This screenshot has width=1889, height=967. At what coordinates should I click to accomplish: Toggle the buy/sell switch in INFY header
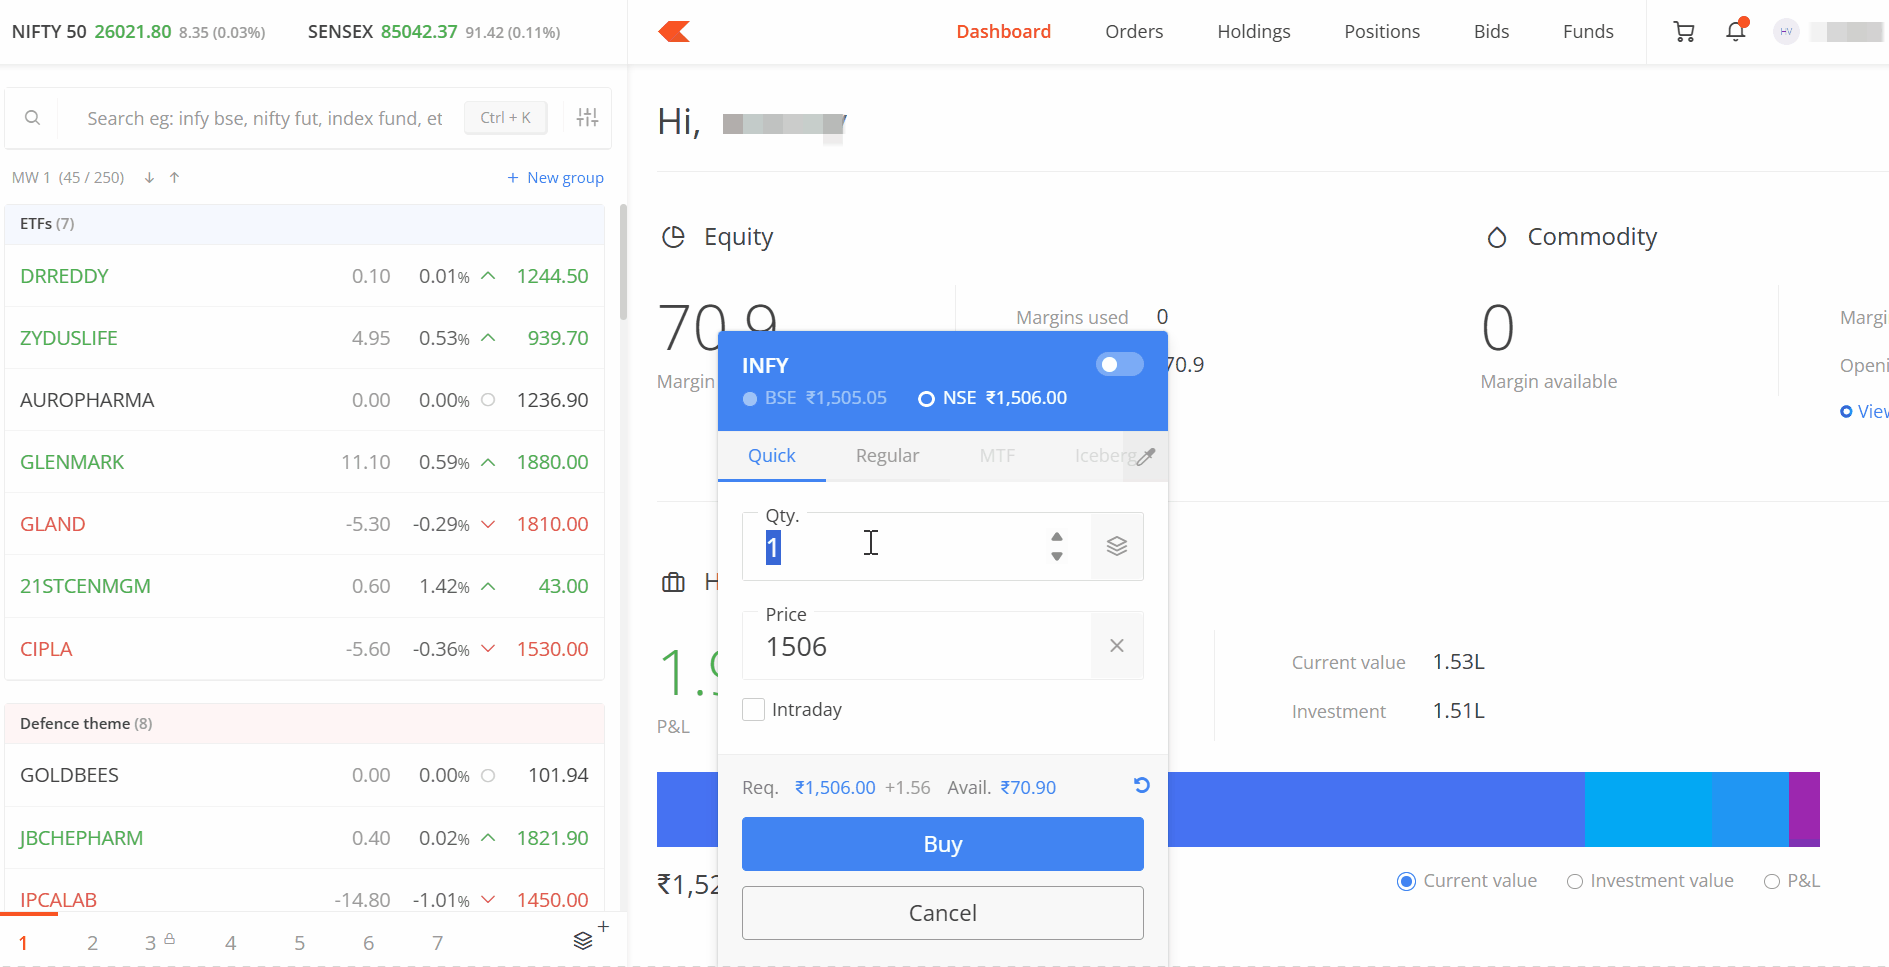click(x=1119, y=364)
